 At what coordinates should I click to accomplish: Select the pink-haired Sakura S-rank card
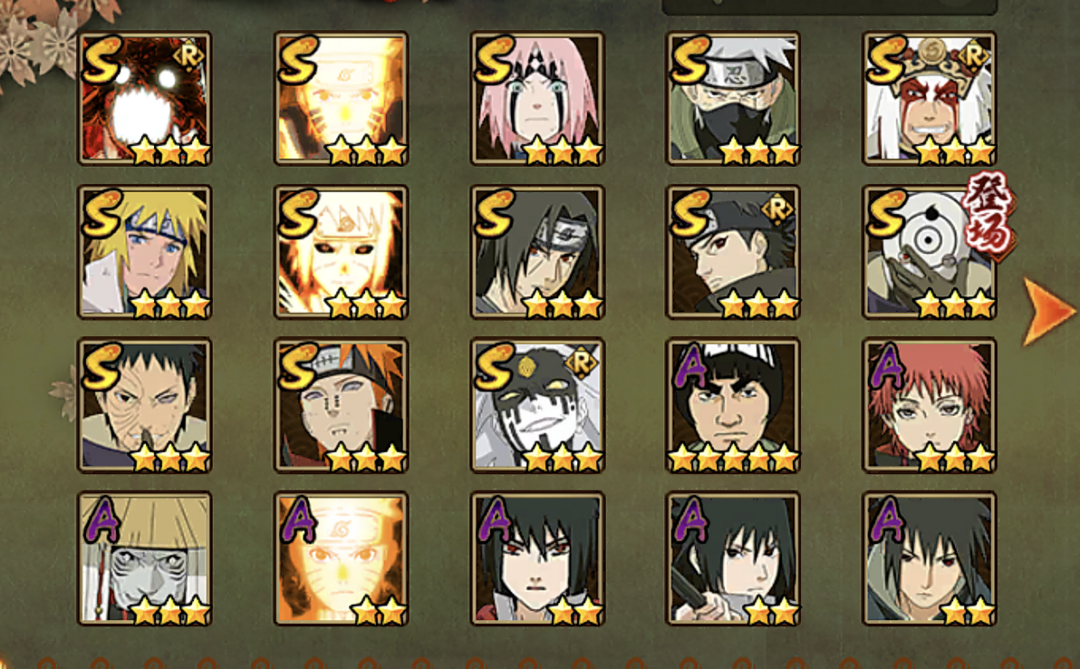[537, 99]
